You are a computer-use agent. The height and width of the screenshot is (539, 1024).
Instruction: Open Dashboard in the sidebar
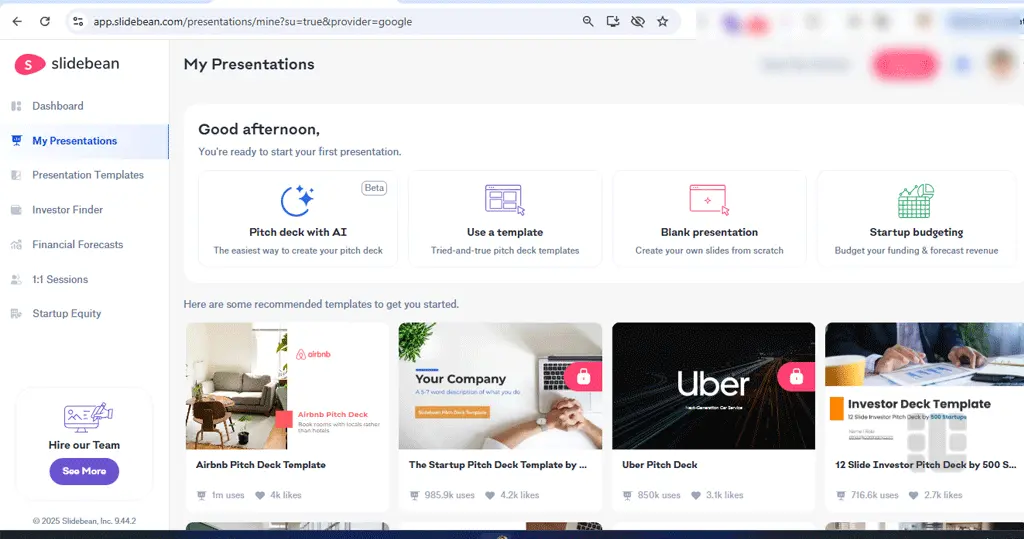(x=57, y=106)
